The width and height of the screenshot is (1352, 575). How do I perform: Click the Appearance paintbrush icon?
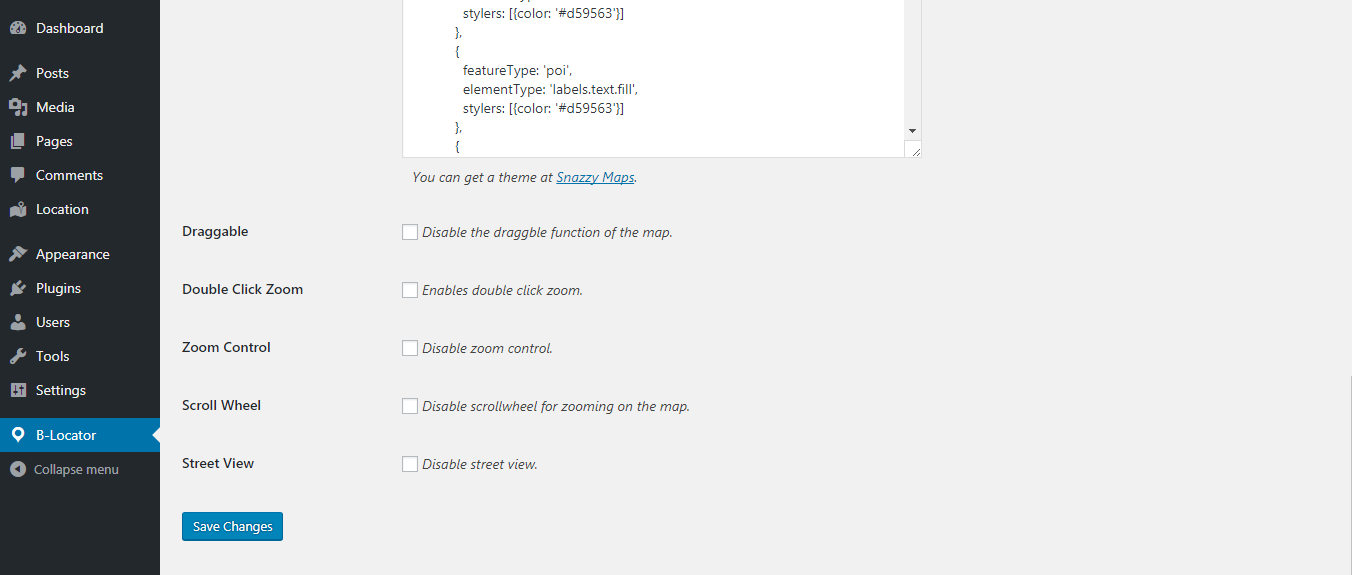click(x=18, y=254)
